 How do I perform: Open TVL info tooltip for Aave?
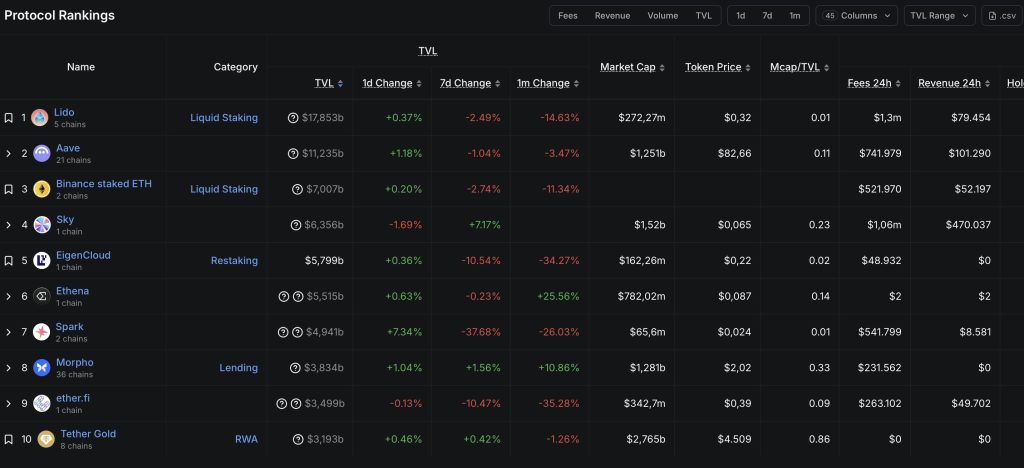point(293,154)
